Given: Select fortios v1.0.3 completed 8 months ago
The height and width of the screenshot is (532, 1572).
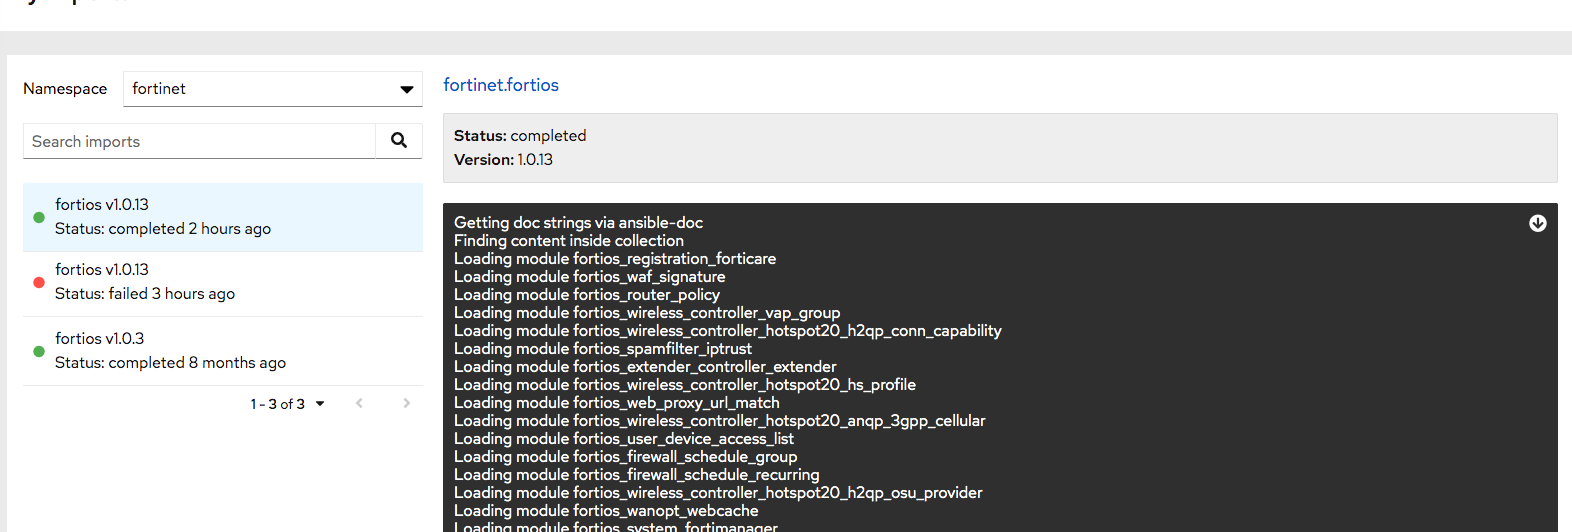Looking at the screenshot, I should [223, 351].
